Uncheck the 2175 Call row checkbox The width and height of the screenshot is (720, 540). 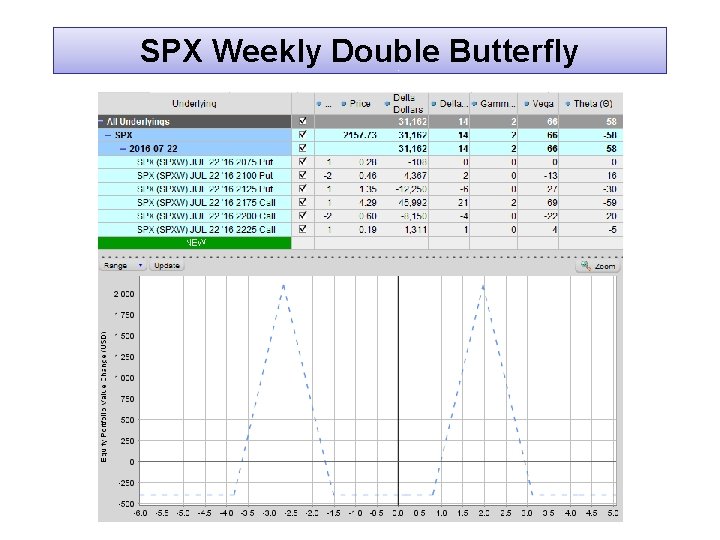point(303,202)
